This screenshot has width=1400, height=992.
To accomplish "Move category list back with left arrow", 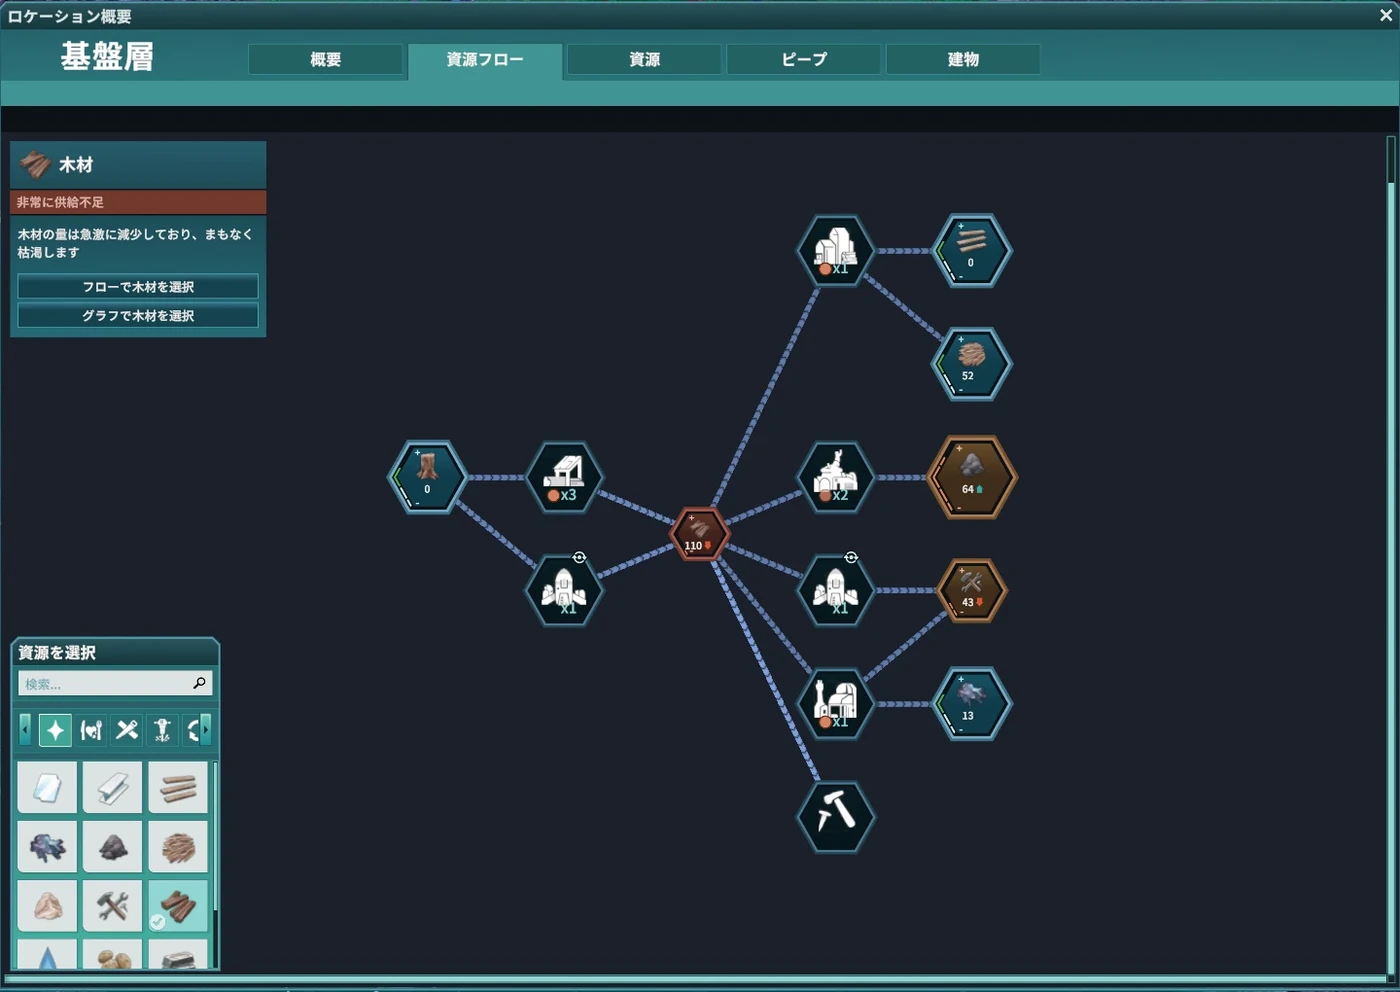I will coord(25,730).
